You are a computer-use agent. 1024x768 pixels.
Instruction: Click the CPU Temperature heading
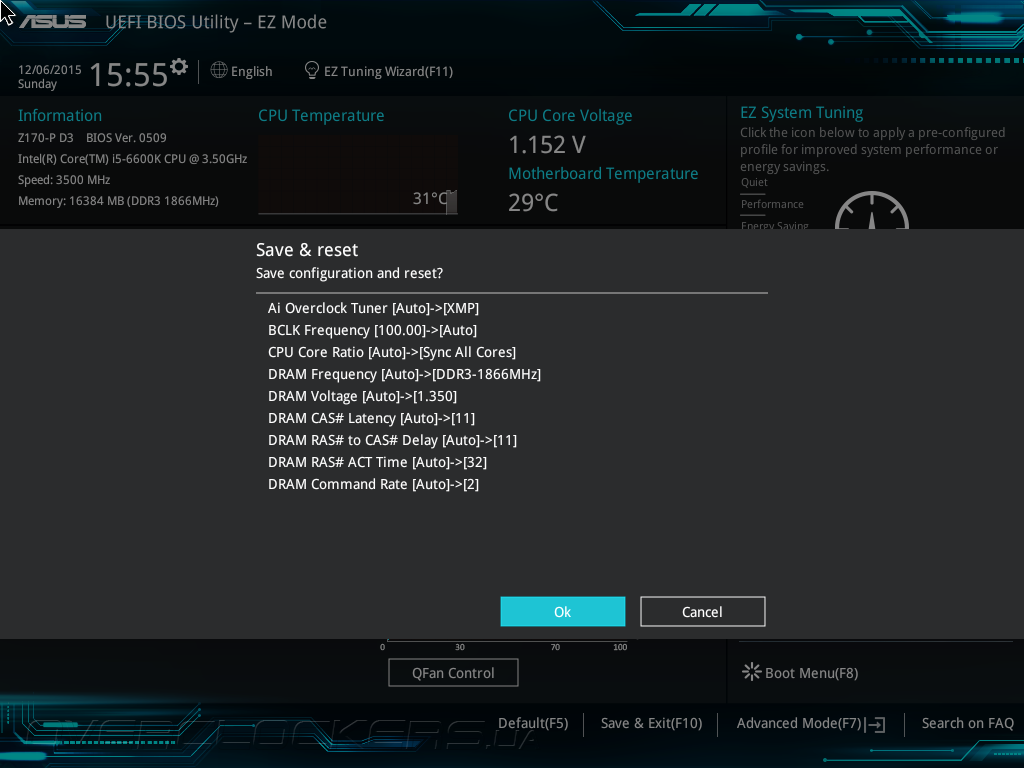pos(321,116)
